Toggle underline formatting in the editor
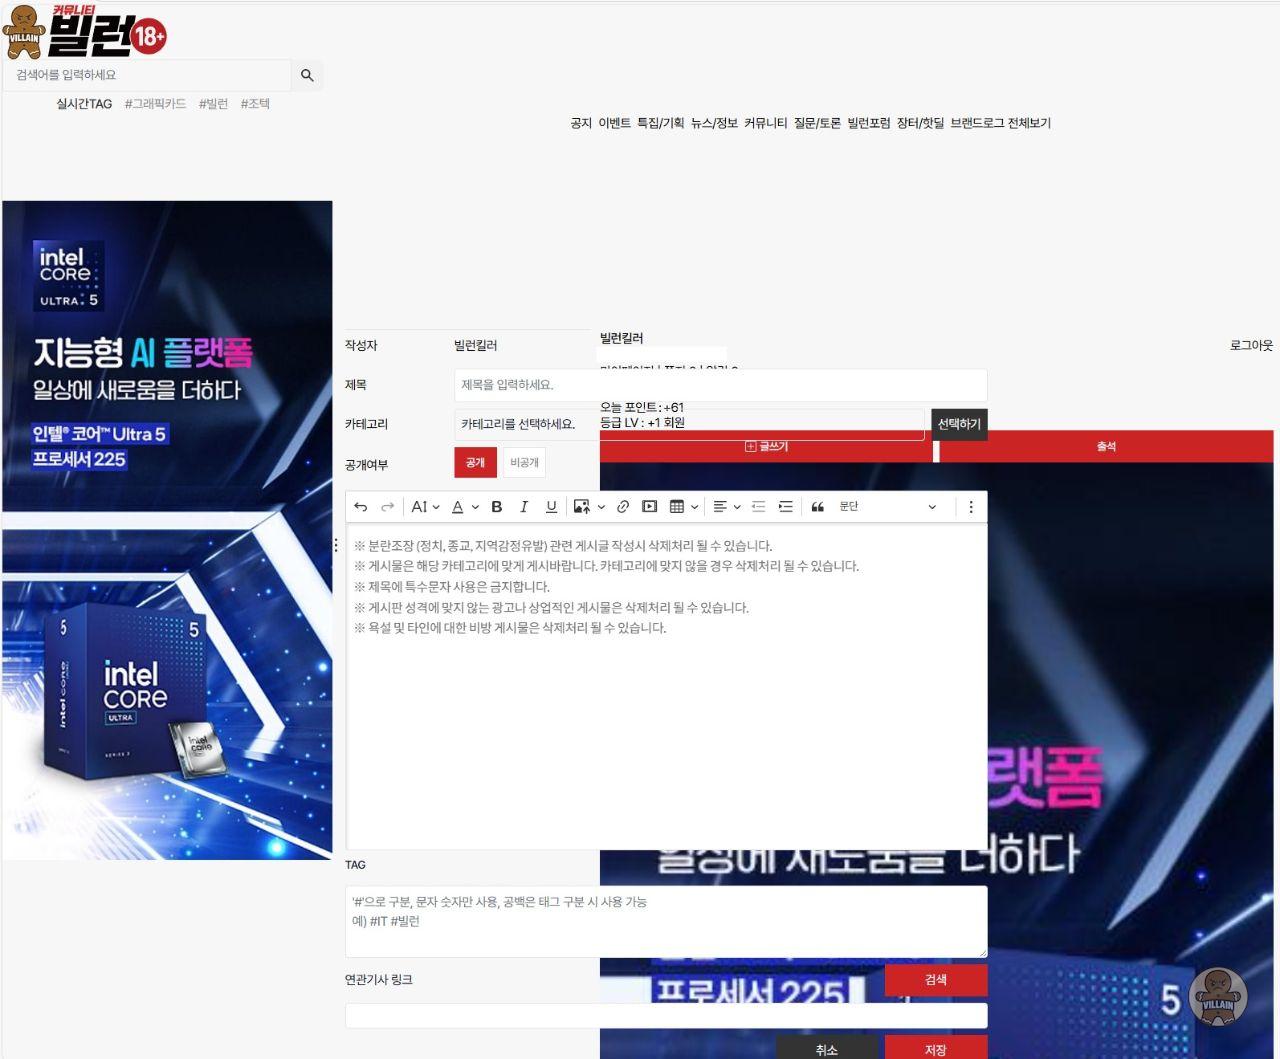The image size is (1280, 1059). tap(551, 507)
